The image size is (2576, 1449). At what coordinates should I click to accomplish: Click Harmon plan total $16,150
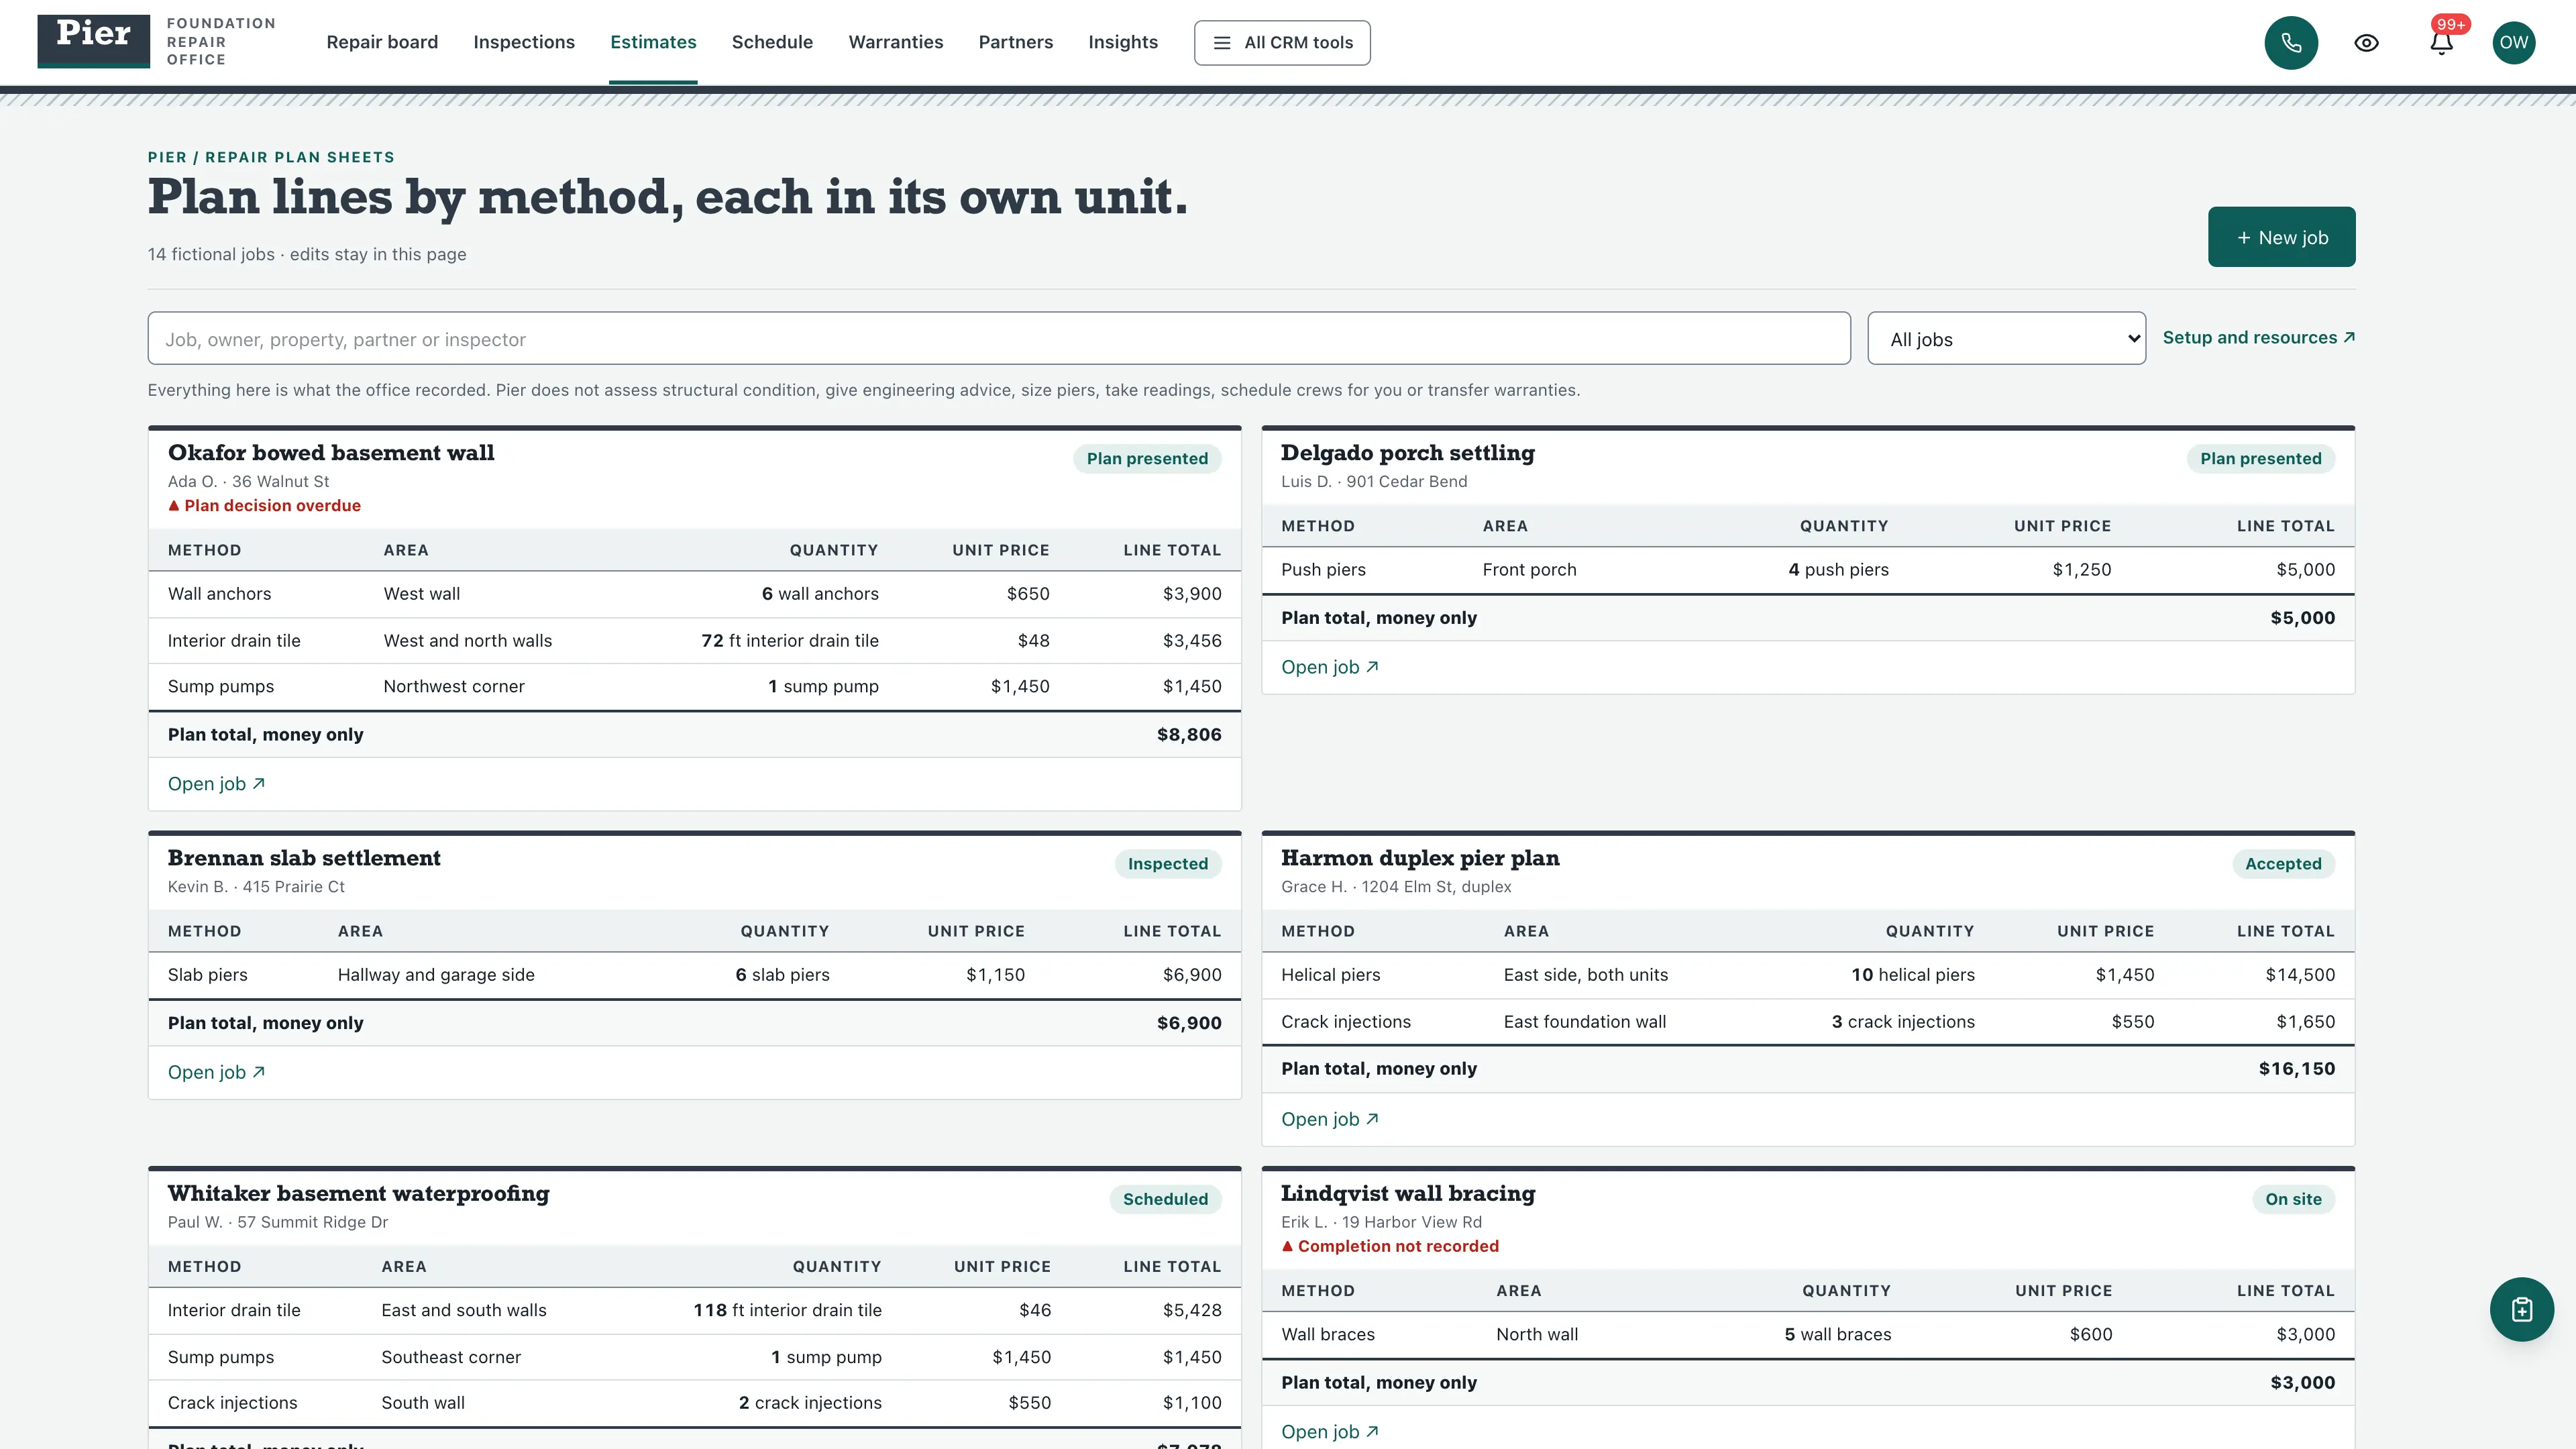click(2296, 1068)
